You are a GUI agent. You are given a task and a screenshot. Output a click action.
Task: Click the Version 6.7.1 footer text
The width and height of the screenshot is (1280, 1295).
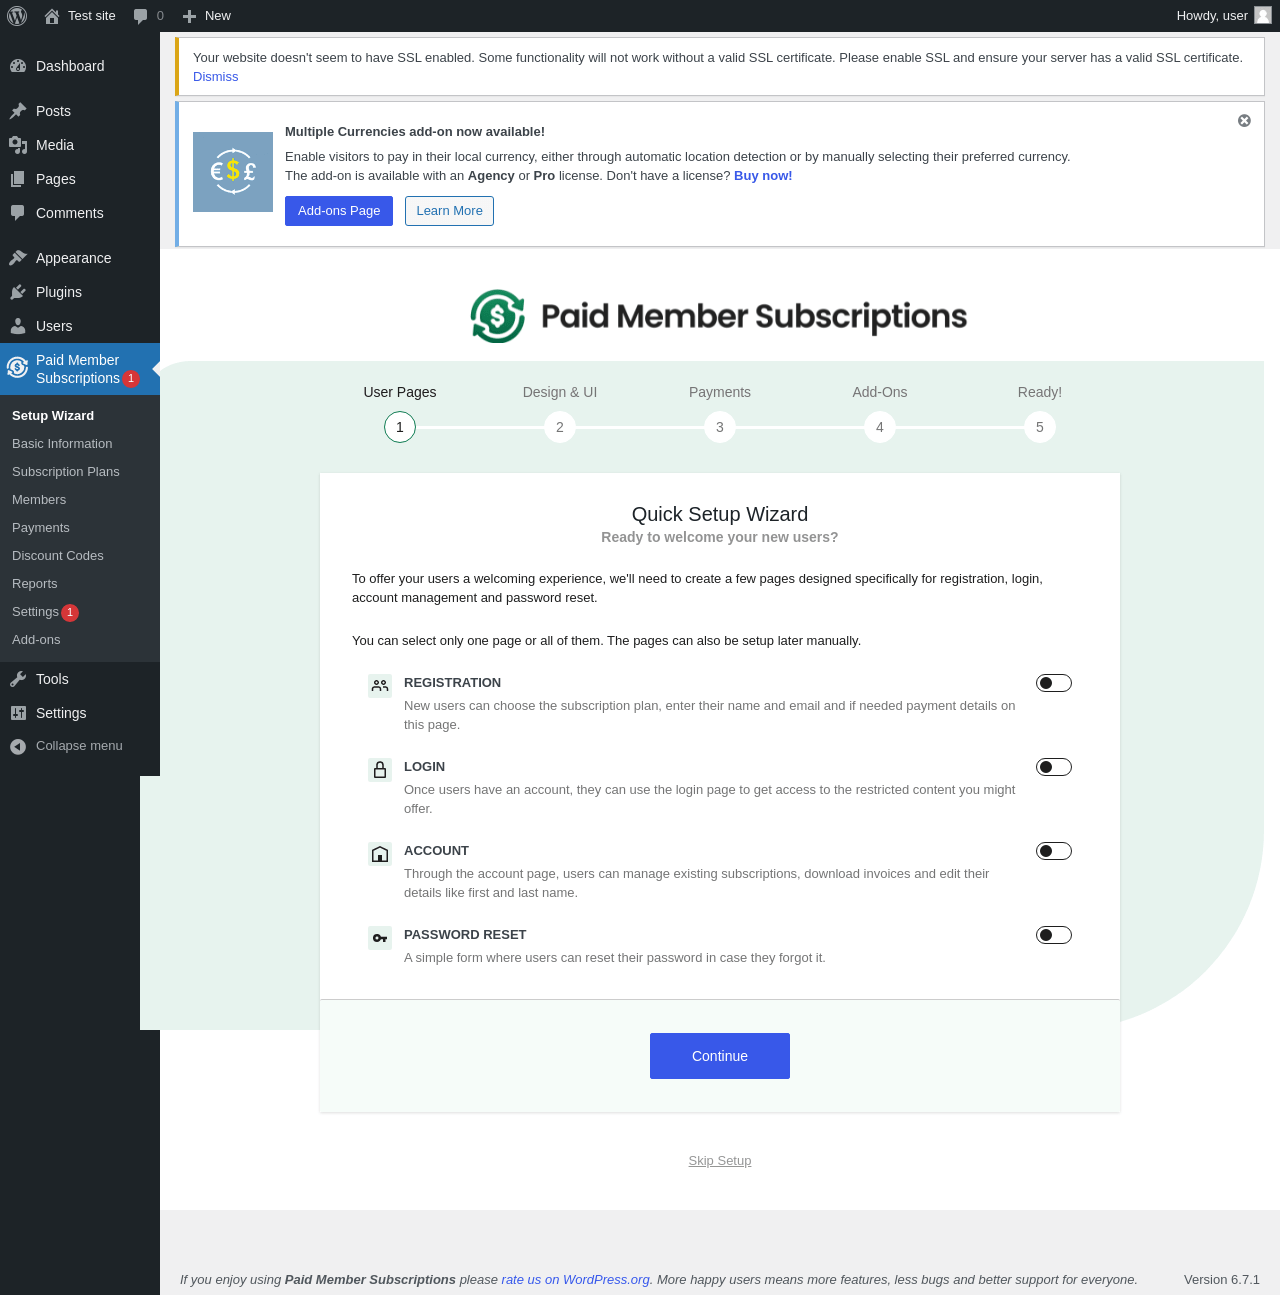tap(1222, 1280)
